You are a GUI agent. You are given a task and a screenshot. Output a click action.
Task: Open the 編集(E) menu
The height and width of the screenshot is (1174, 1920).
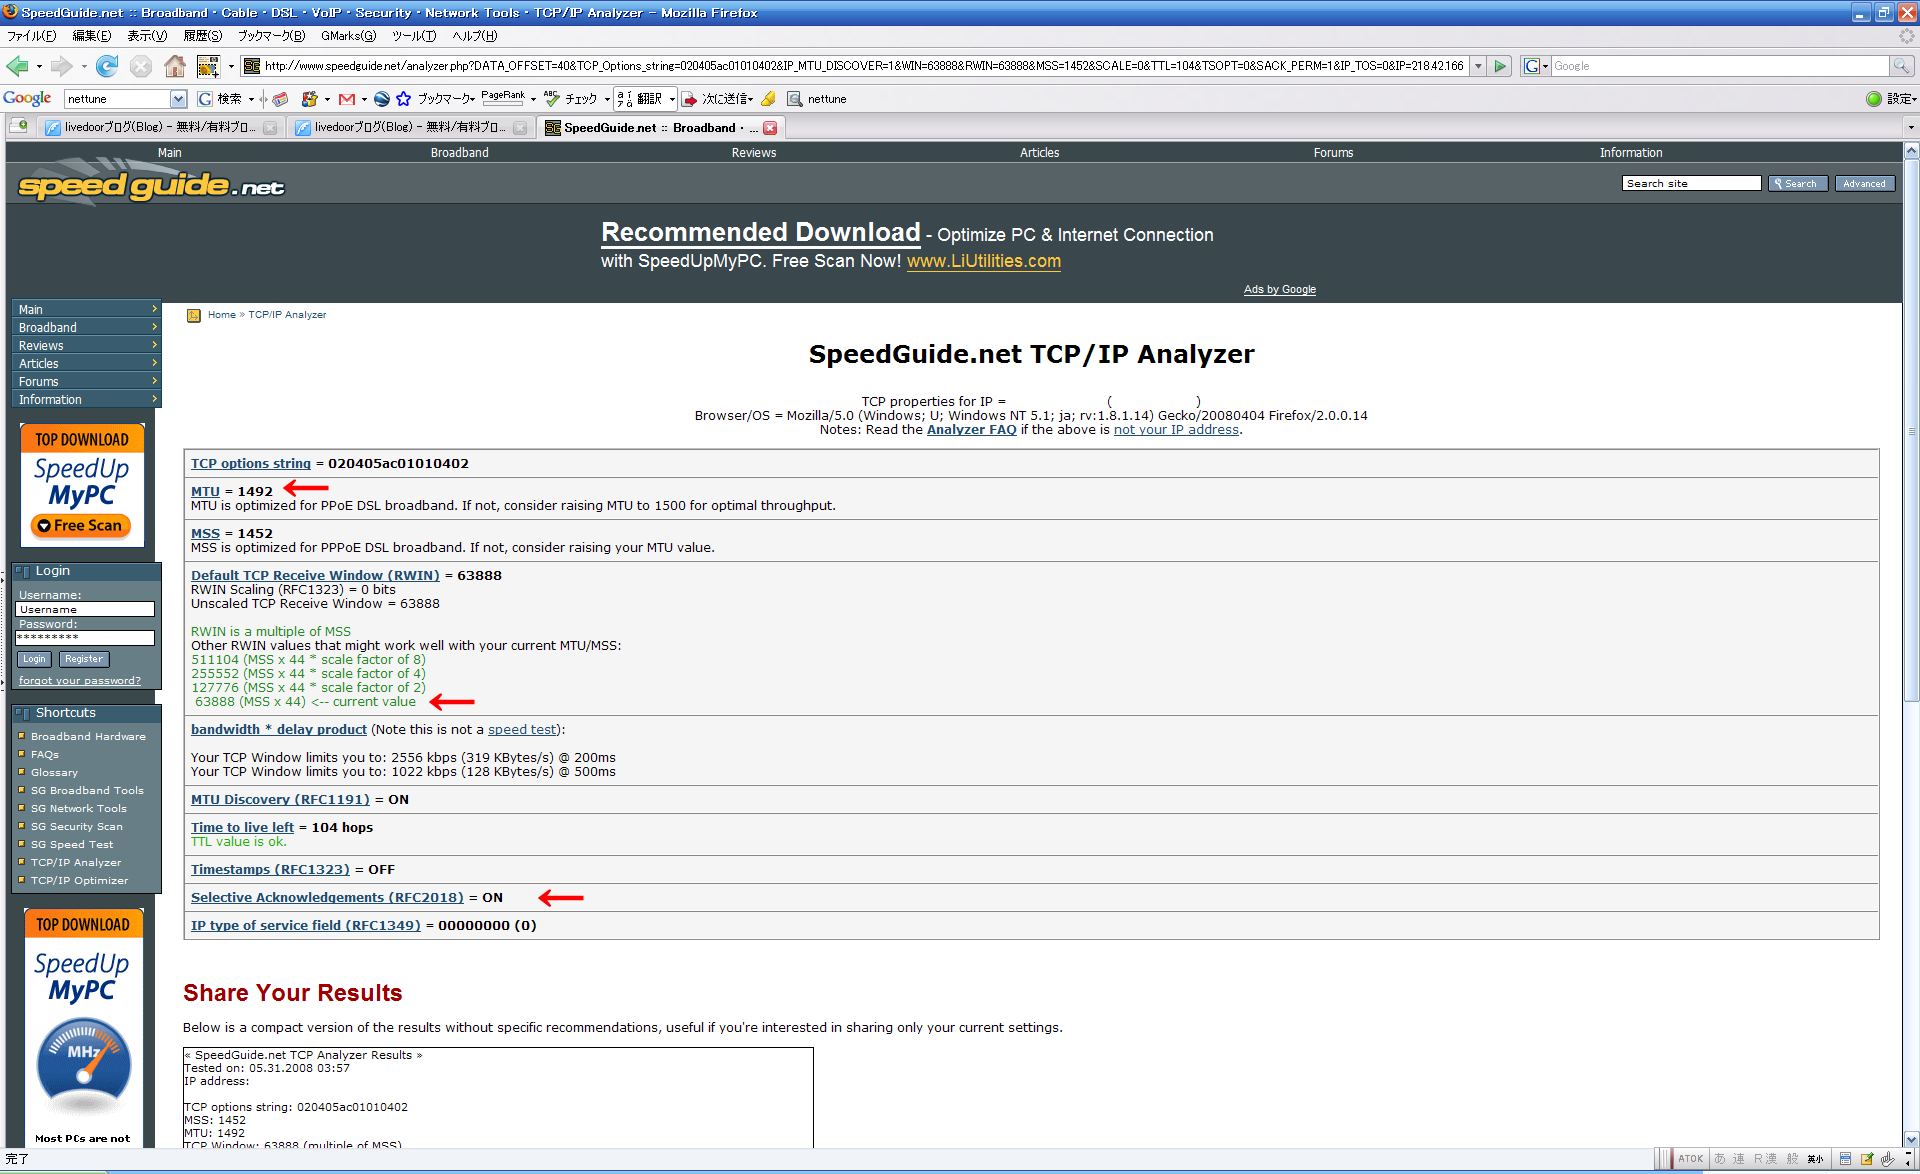(x=91, y=36)
